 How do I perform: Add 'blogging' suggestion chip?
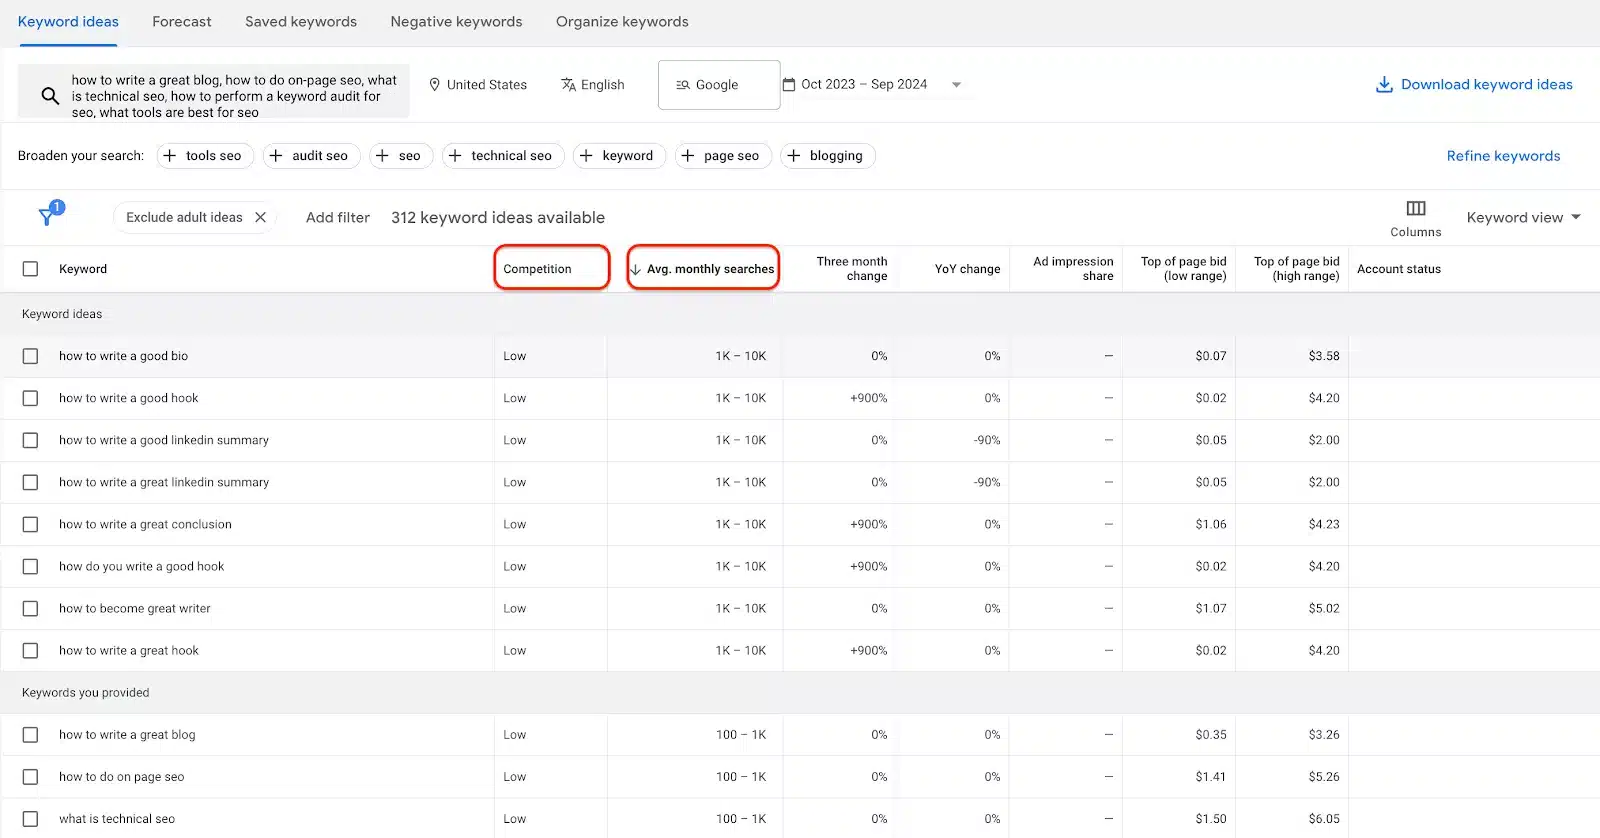[x=828, y=156]
